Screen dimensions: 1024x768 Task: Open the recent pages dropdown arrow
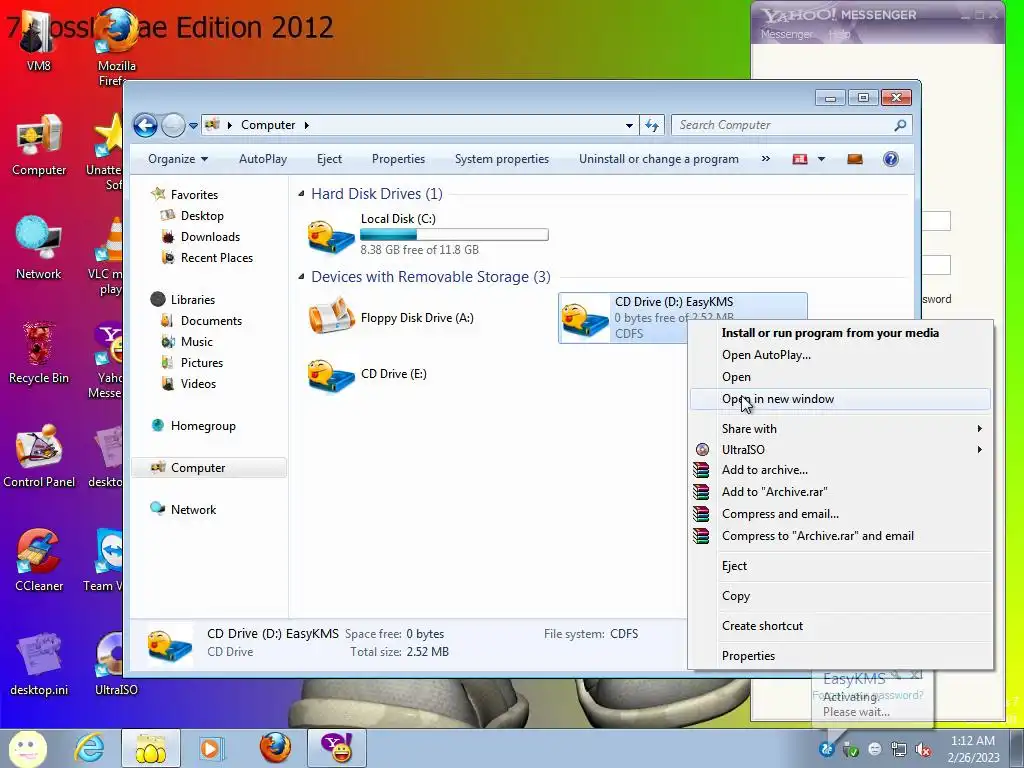click(x=193, y=125)
